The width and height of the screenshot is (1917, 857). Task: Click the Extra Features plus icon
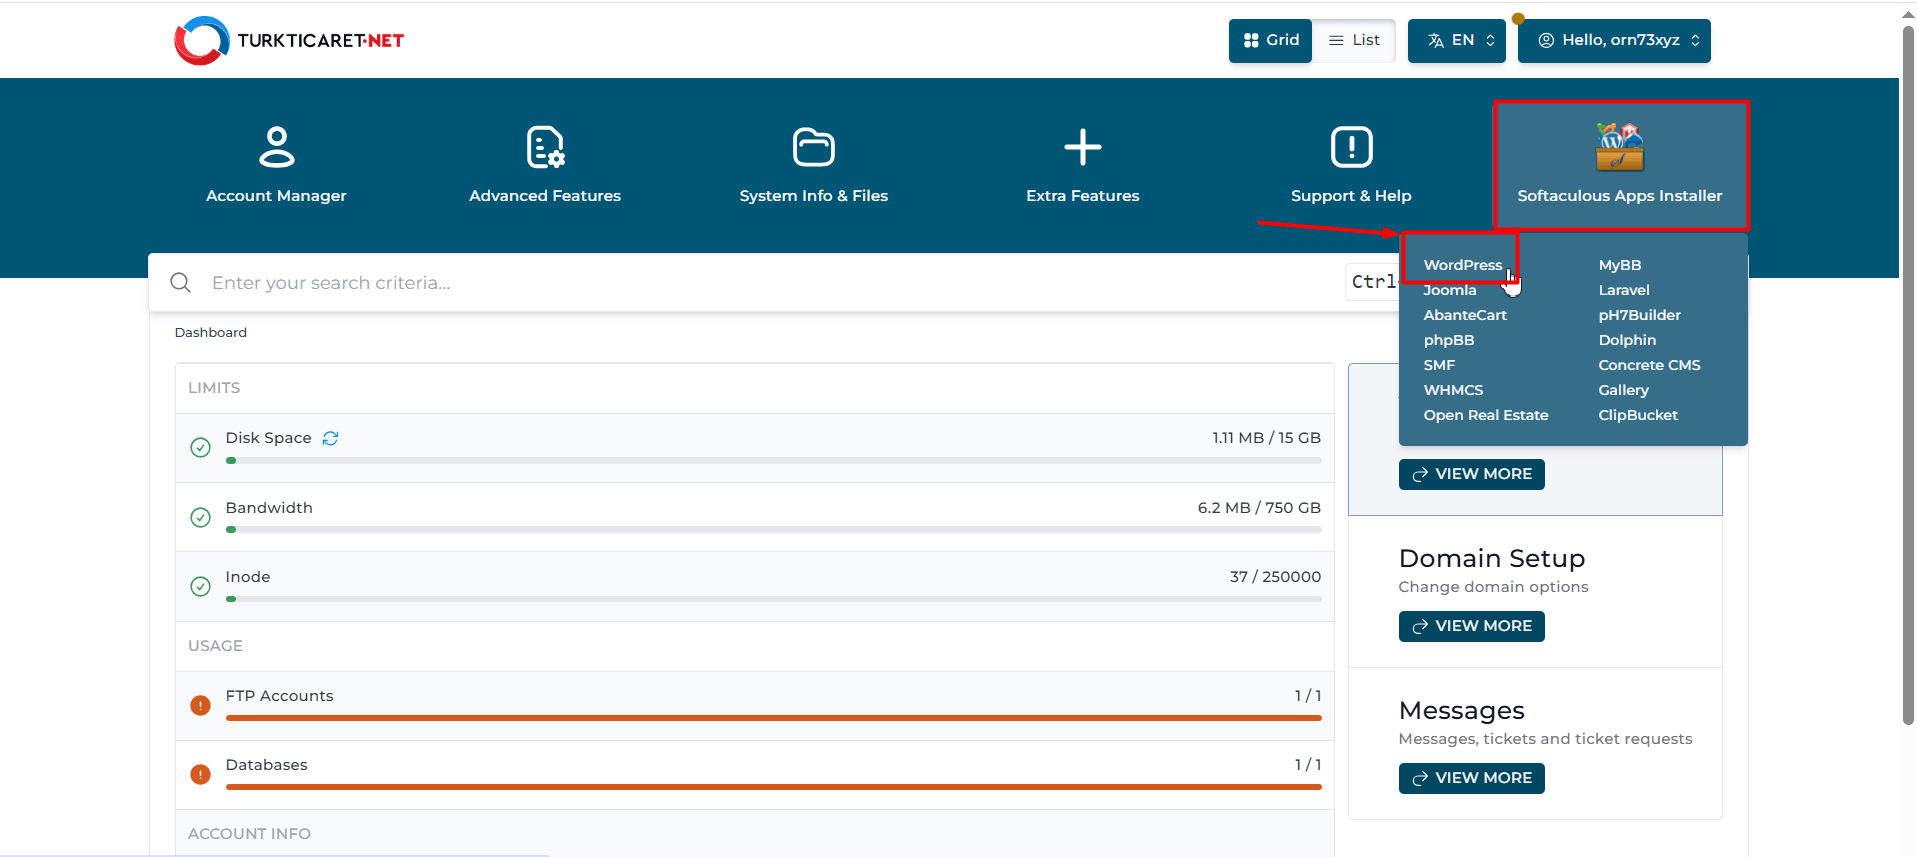pos(1082,147)
